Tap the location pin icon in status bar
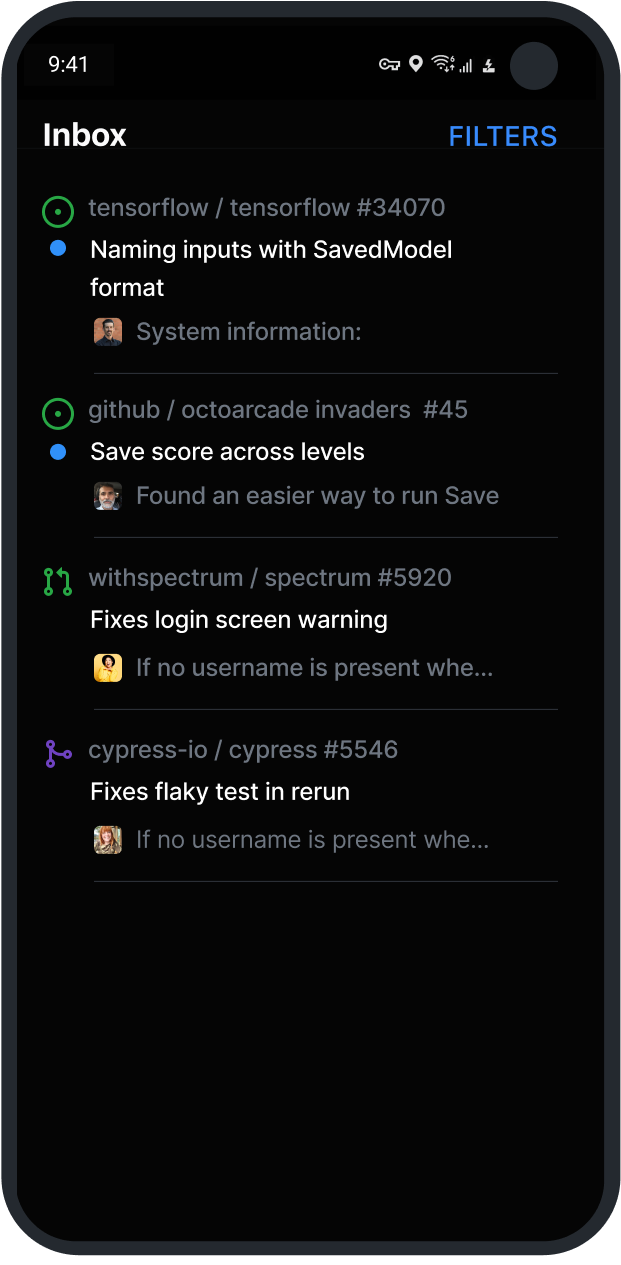The image size is (621, 1265). coord(416,65)
